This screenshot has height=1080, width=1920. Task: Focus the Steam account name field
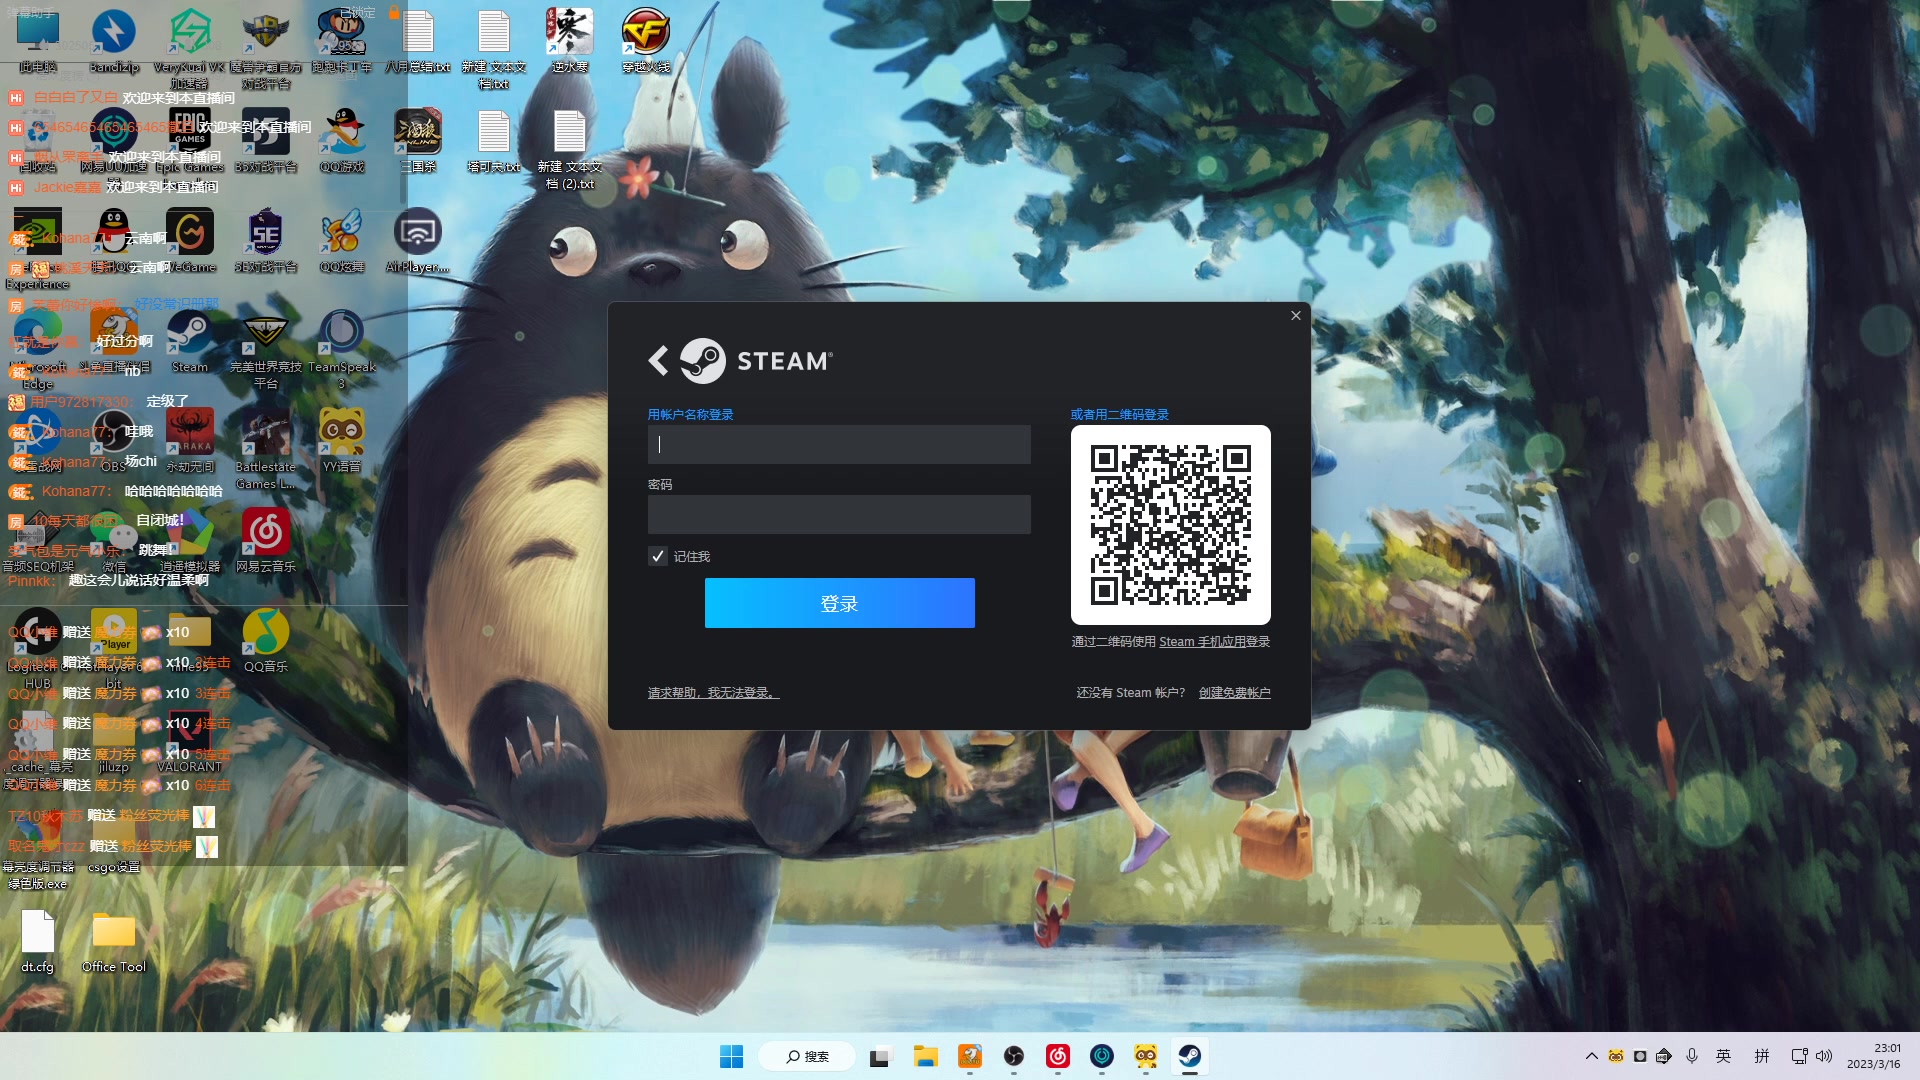click(839, 444)
